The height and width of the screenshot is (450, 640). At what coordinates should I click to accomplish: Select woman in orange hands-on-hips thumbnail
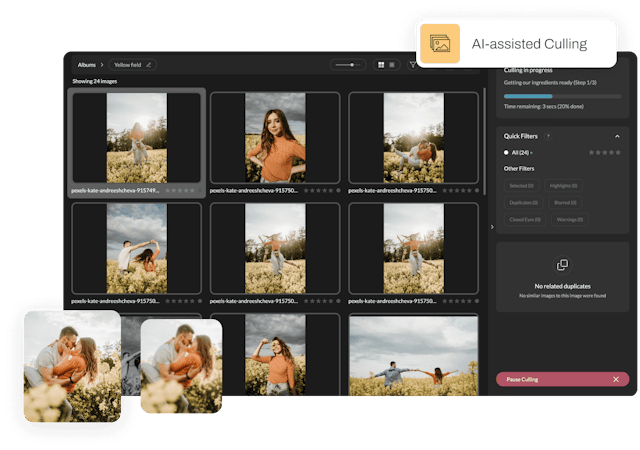(275, 137)
